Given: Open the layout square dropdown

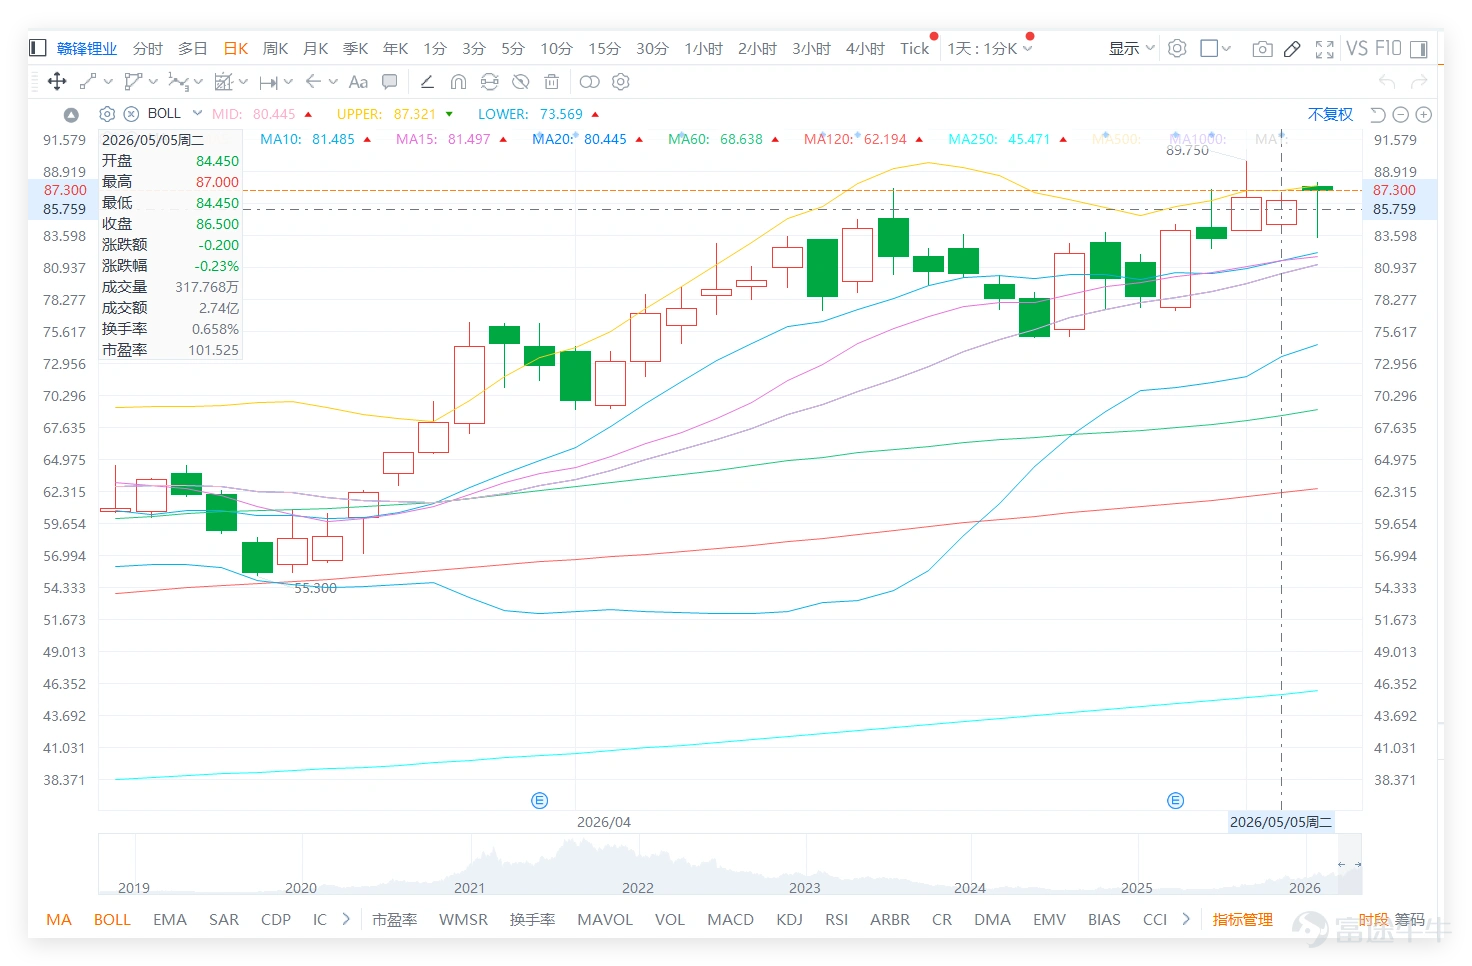Looking at the screenshot, I should tap(1216, 48).
